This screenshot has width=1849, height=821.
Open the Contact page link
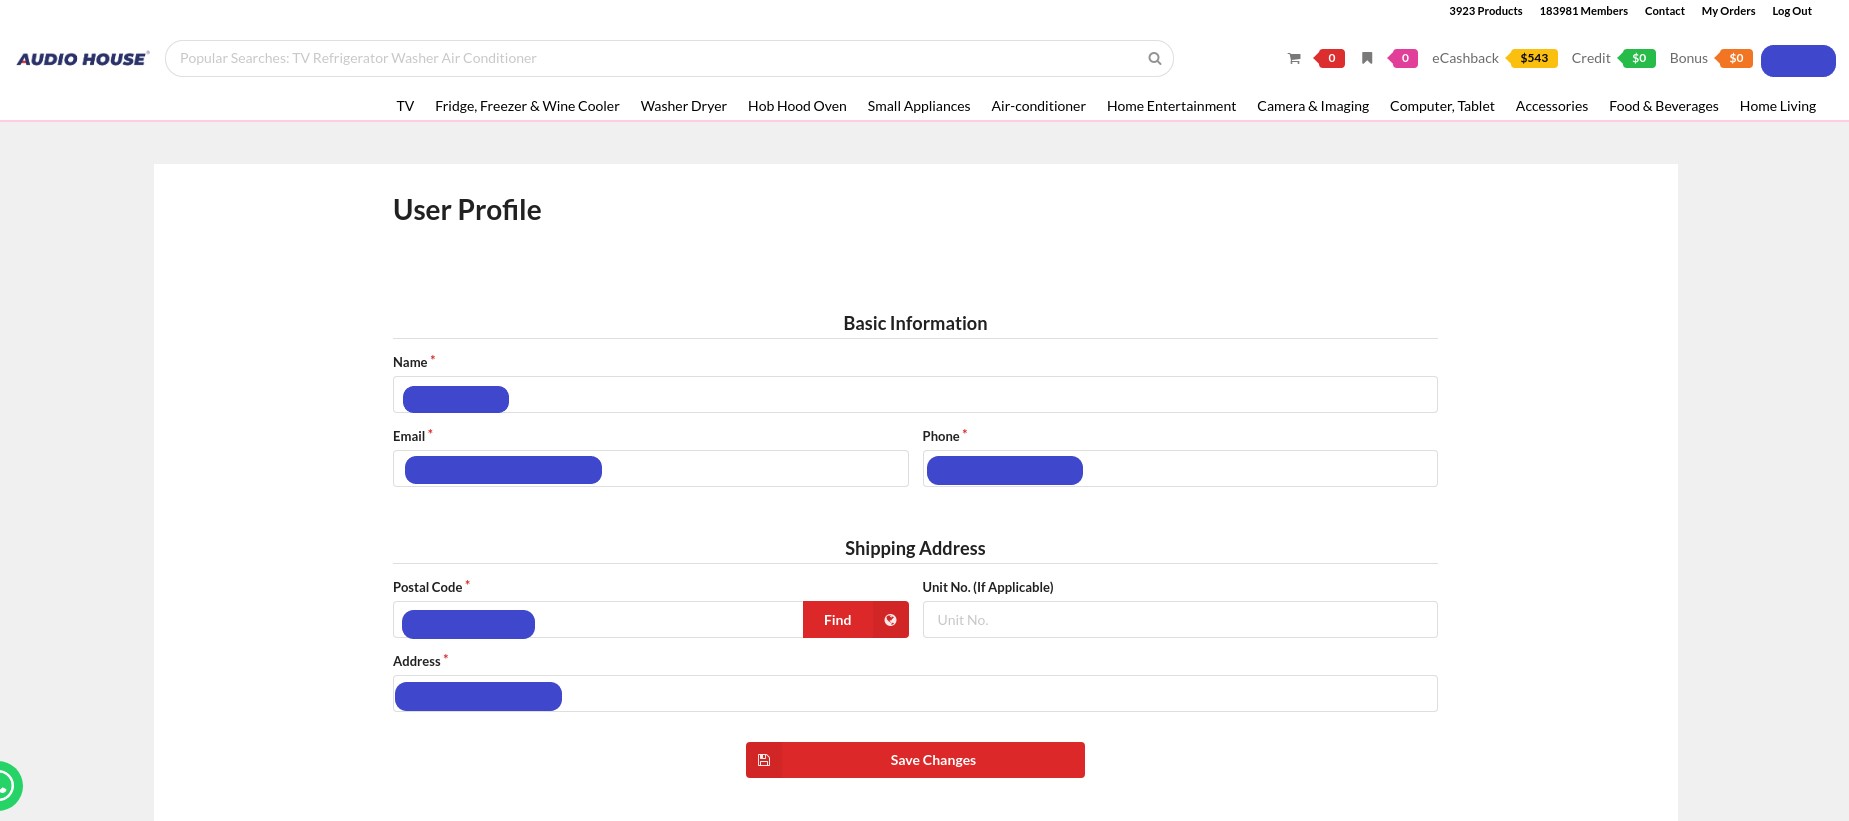point(1665,11)
